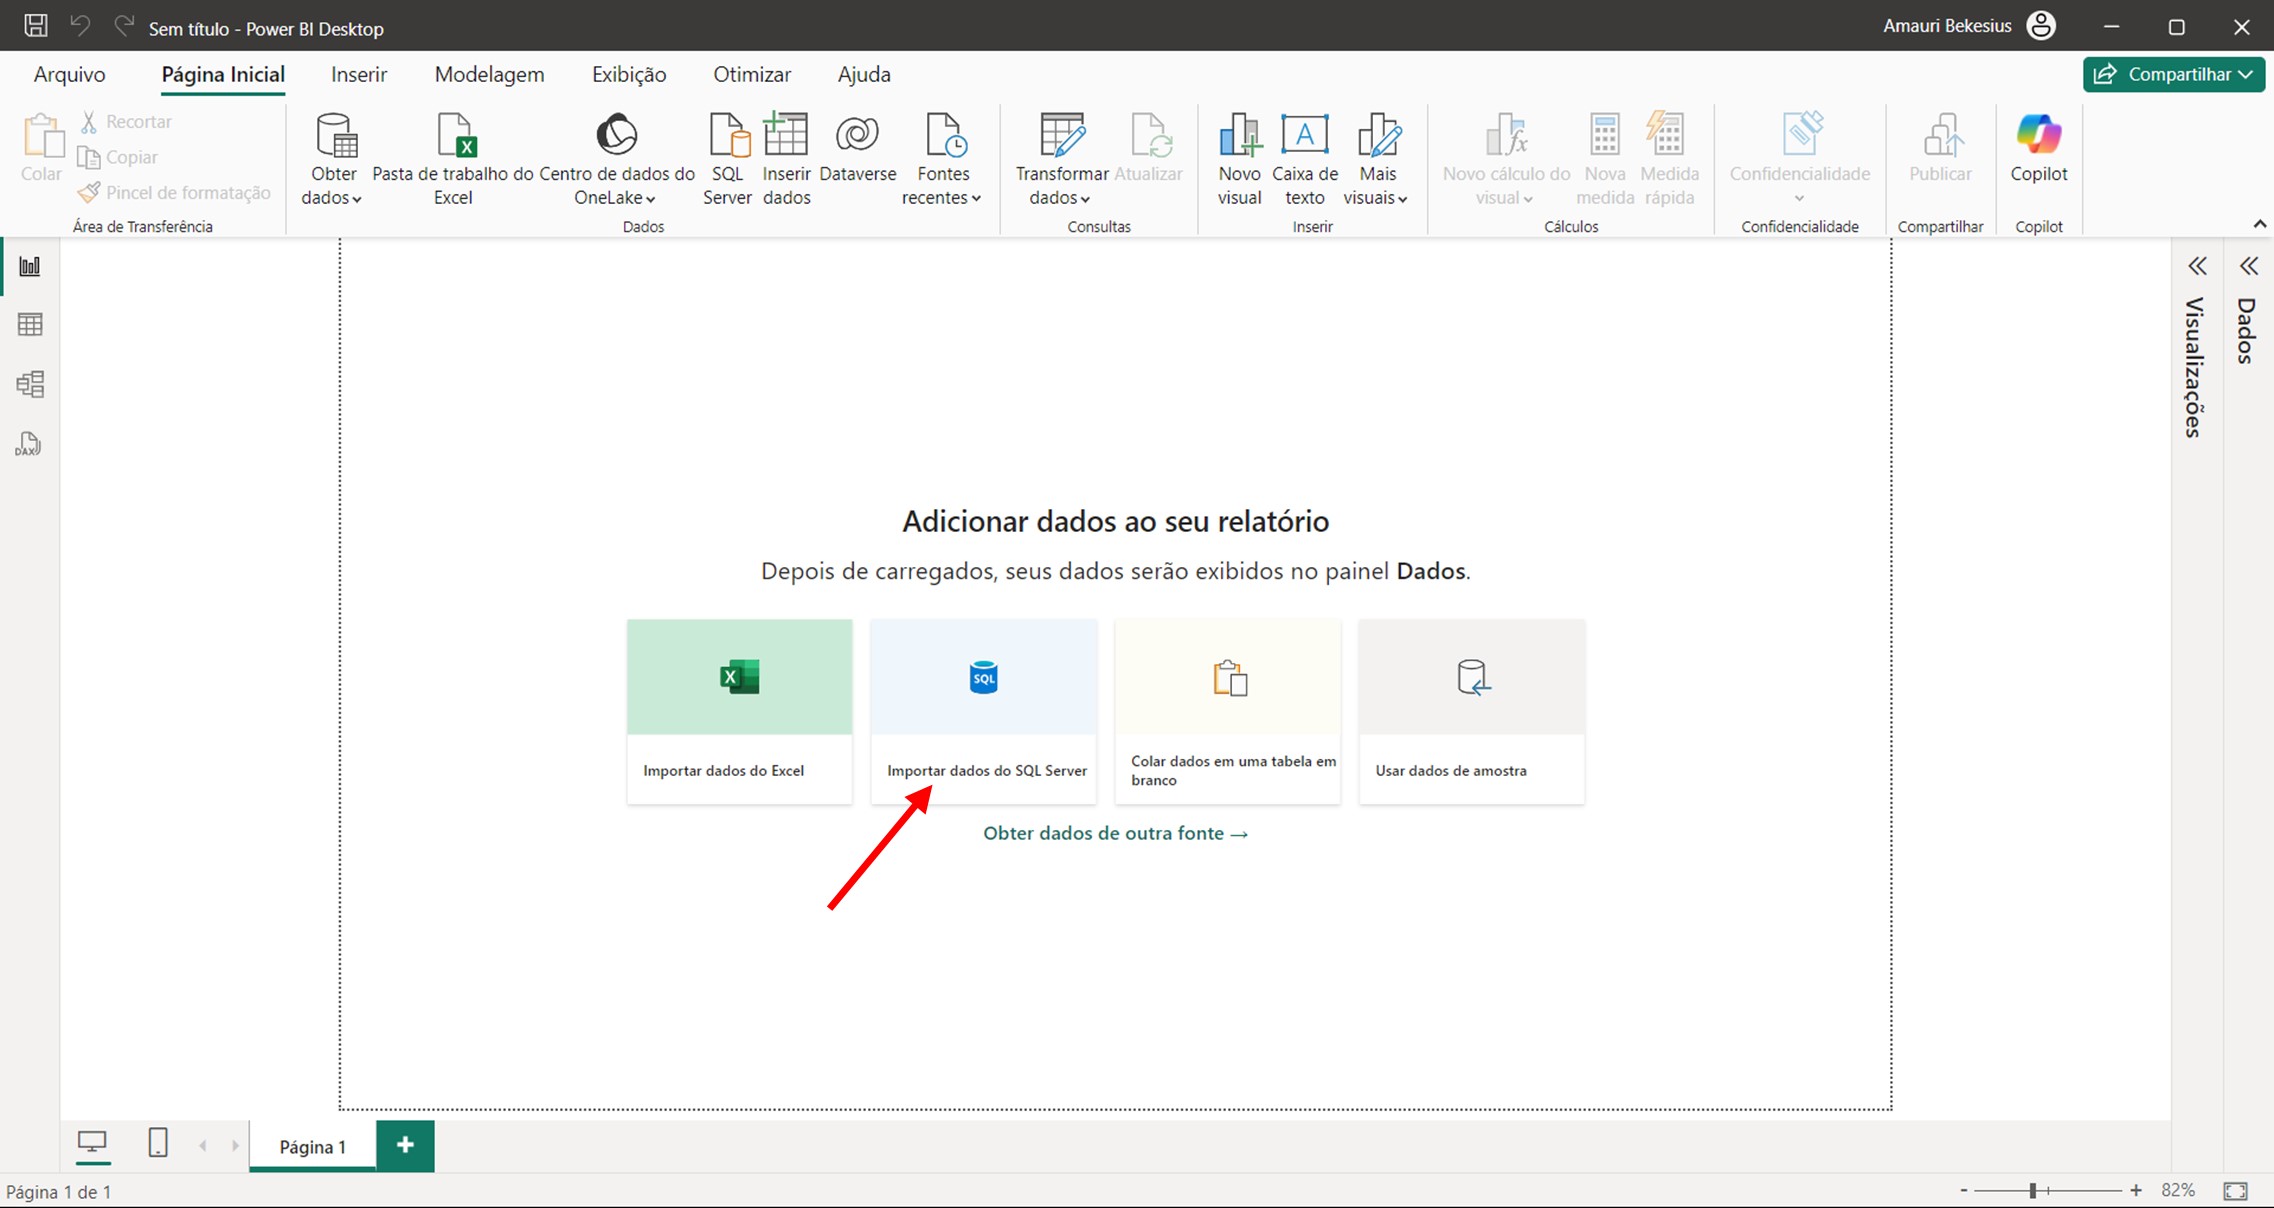This screenshot has width=2274, height=1208.
Task: Collapse the ribbon with the chevron
Action: [2259, 223]
